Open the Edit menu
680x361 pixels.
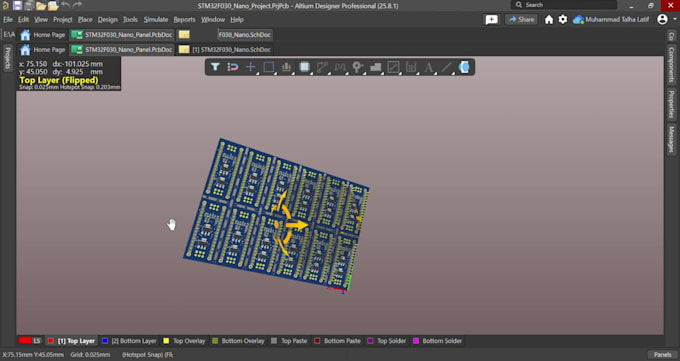click(23, 20)
